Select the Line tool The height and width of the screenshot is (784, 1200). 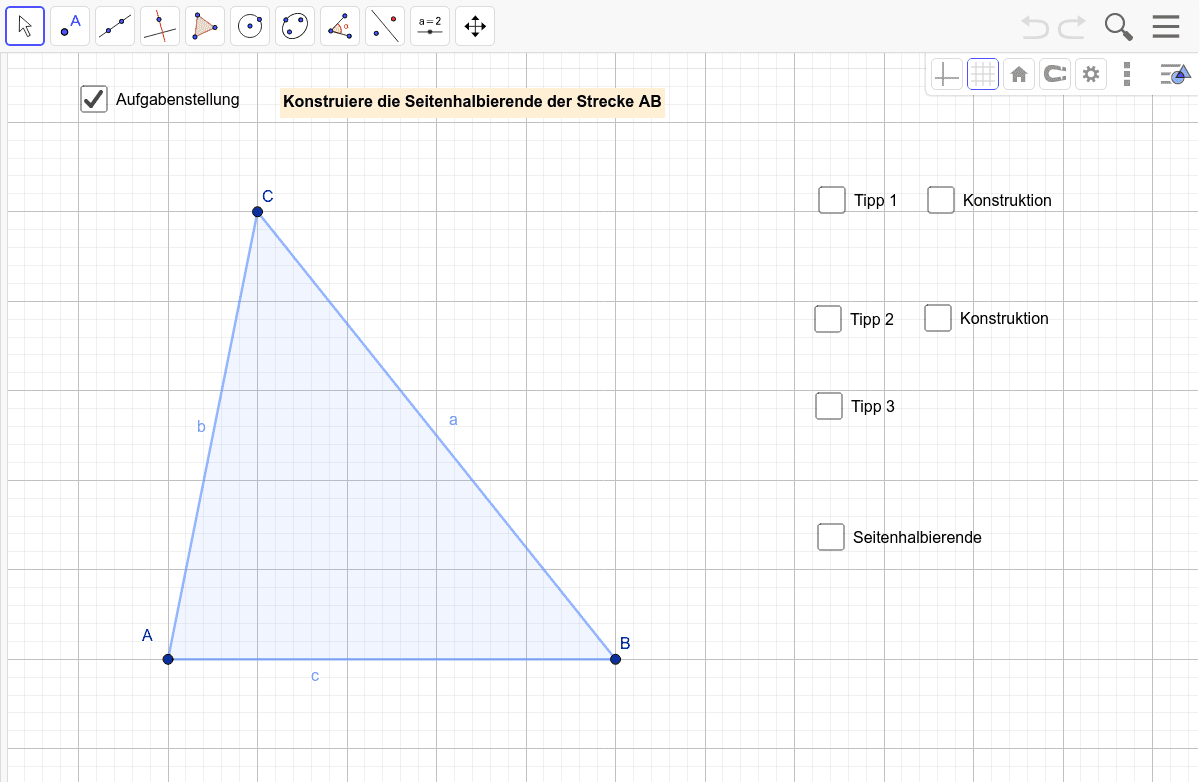point(114,26)
